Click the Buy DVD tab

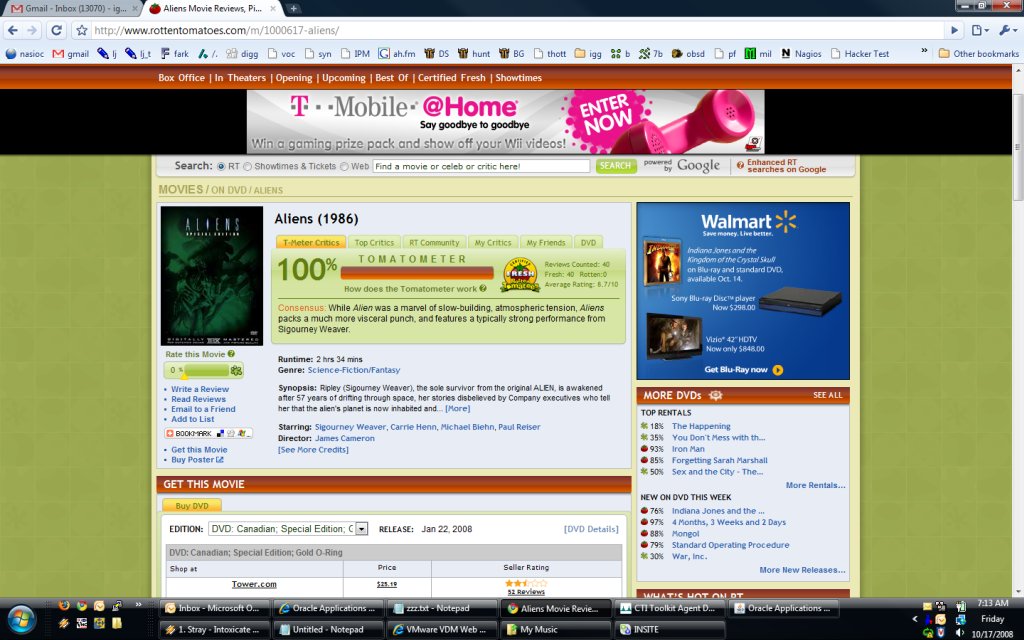192,505
